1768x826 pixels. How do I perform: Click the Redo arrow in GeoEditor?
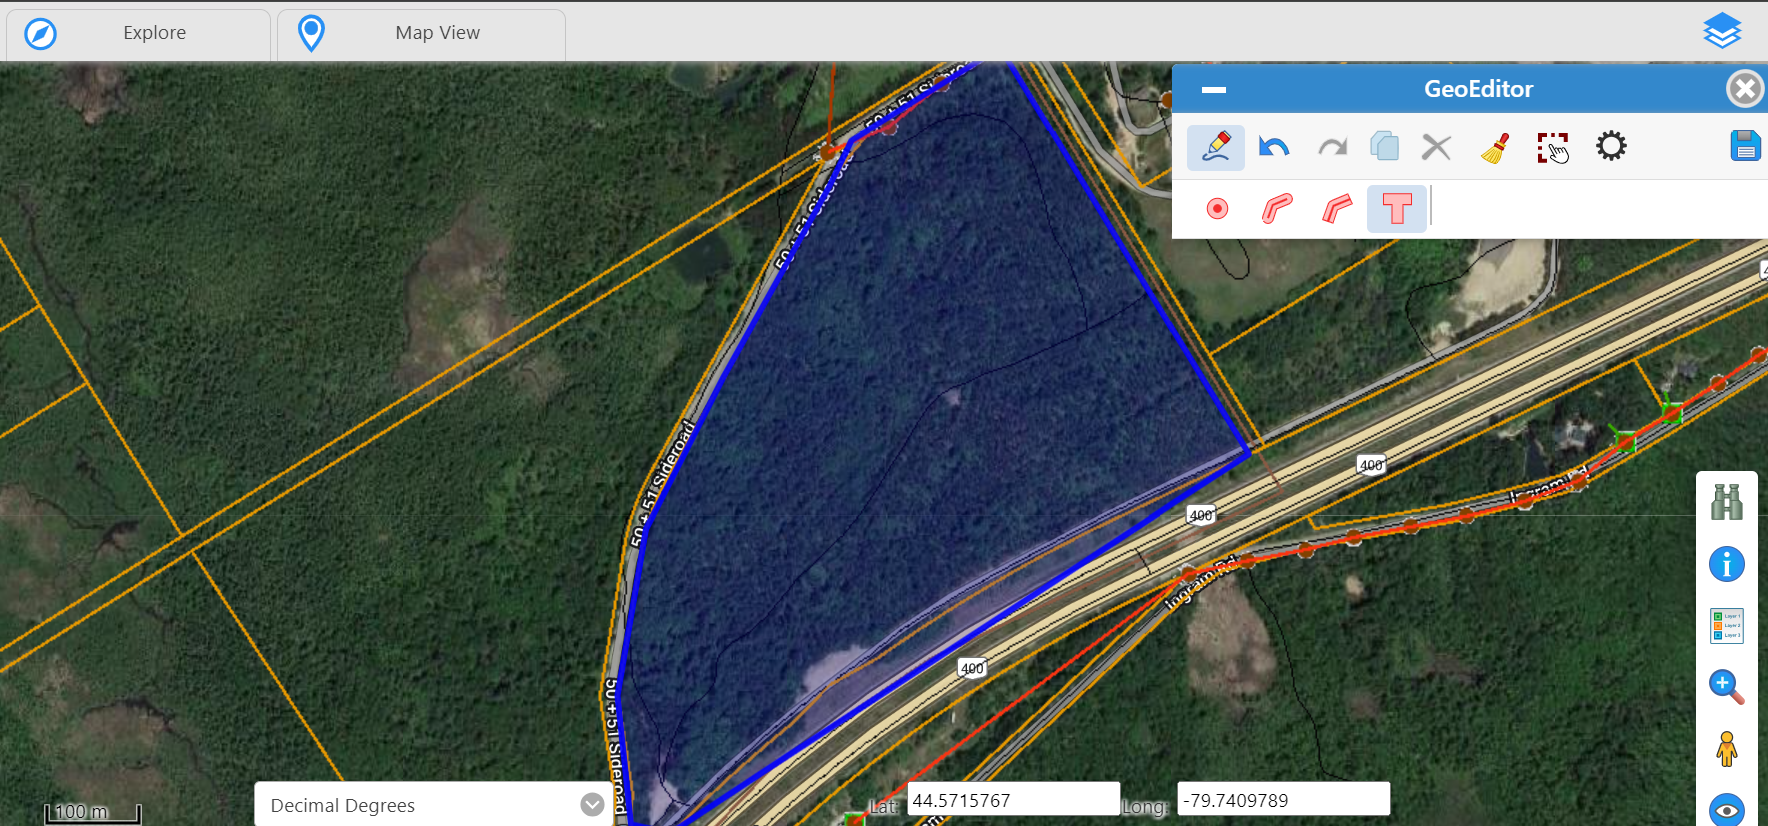1332,147
